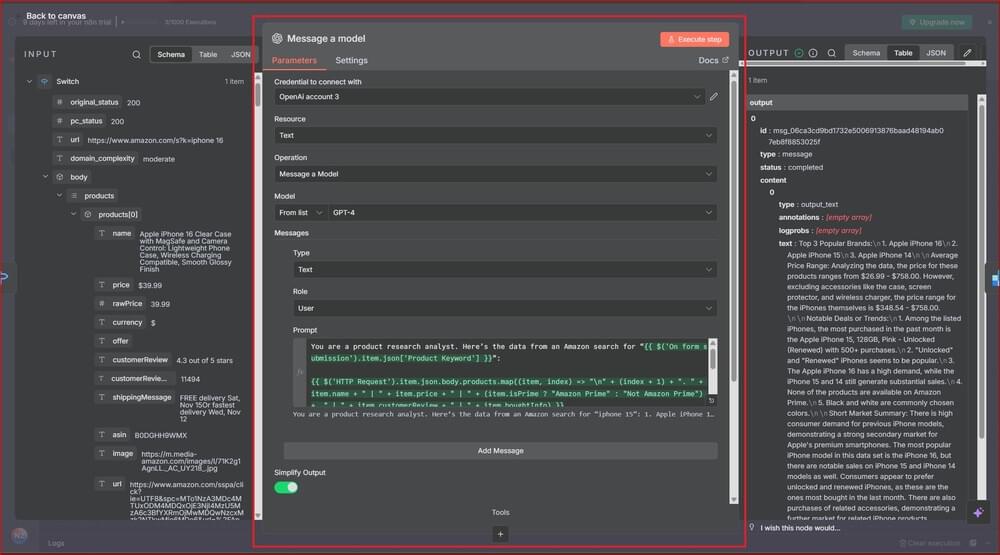Click the pencil icon beside OpenAi credential
Screen dimensions: 1000x555
point(713,97)
